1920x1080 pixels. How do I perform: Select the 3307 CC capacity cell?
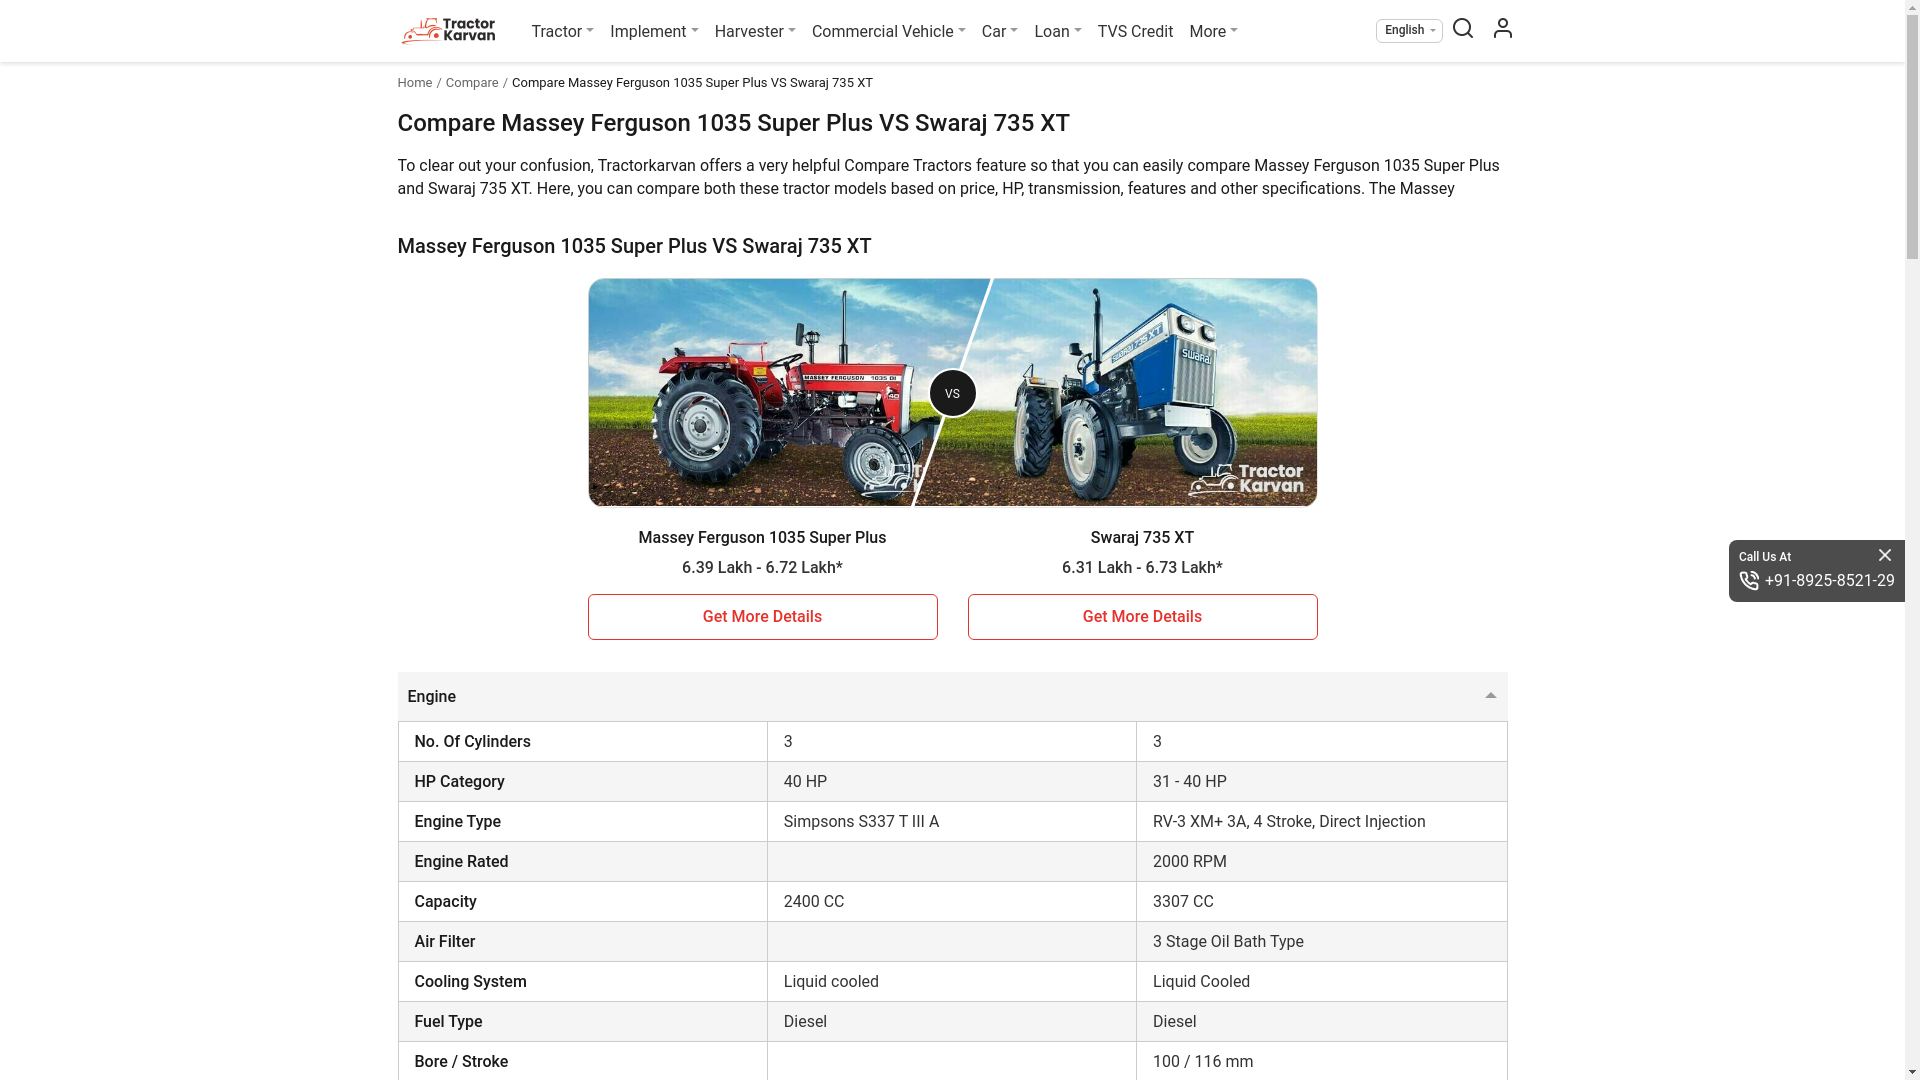(x=1321, y=902)
